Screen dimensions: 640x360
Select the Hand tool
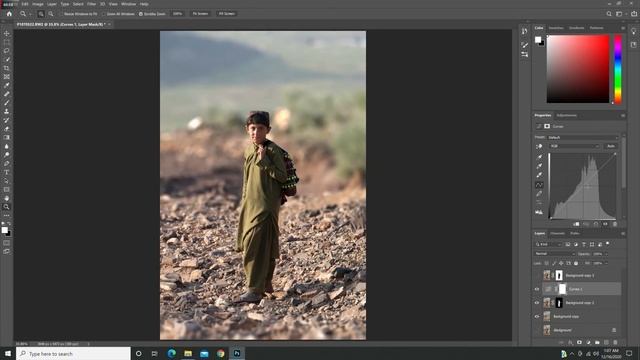tap(7, 198)
